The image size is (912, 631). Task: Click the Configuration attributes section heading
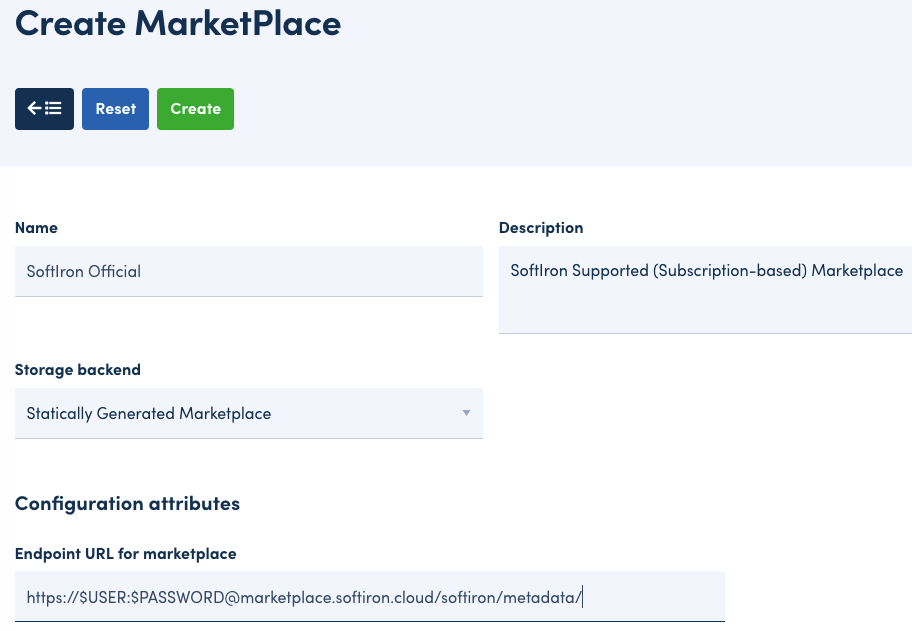pos(127,503)
